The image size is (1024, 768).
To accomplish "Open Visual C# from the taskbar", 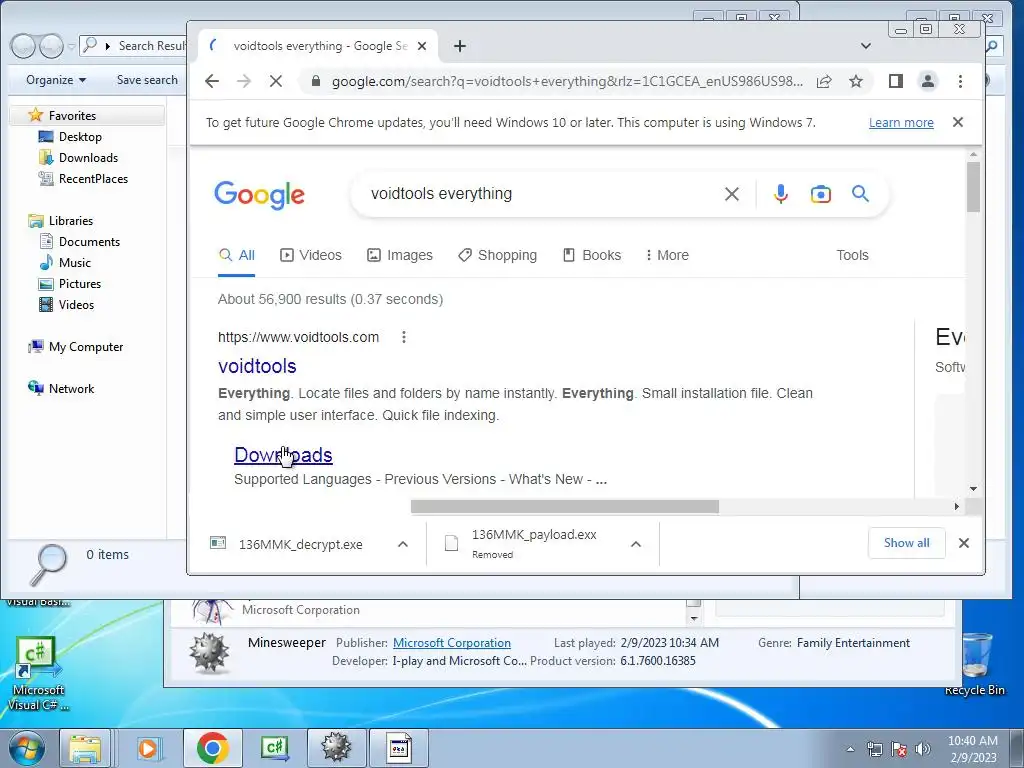I will [x=274, y=748].
